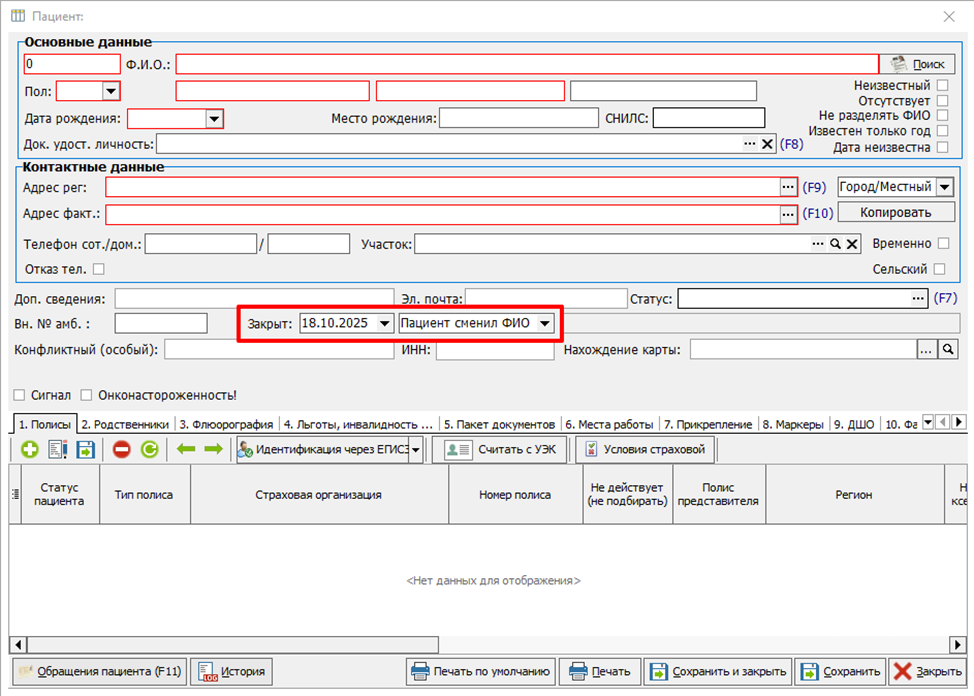The image size is (974, 696).
Task: Open the Город/Местный dropdown
Action: pos(944,187)
